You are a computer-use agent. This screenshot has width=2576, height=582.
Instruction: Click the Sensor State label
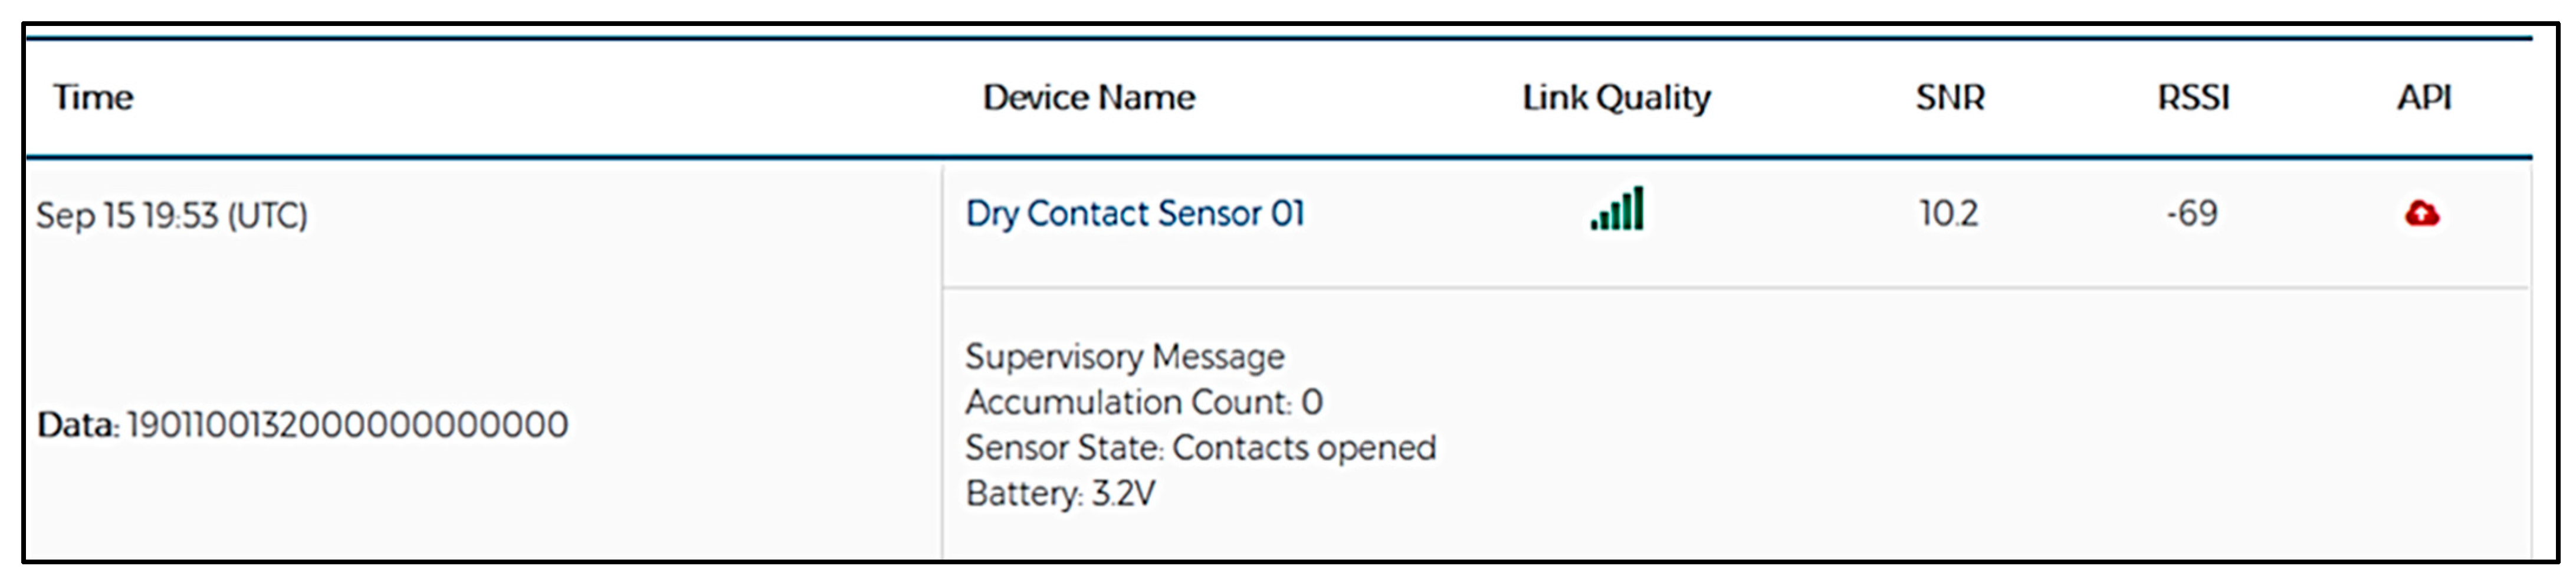1063,447
